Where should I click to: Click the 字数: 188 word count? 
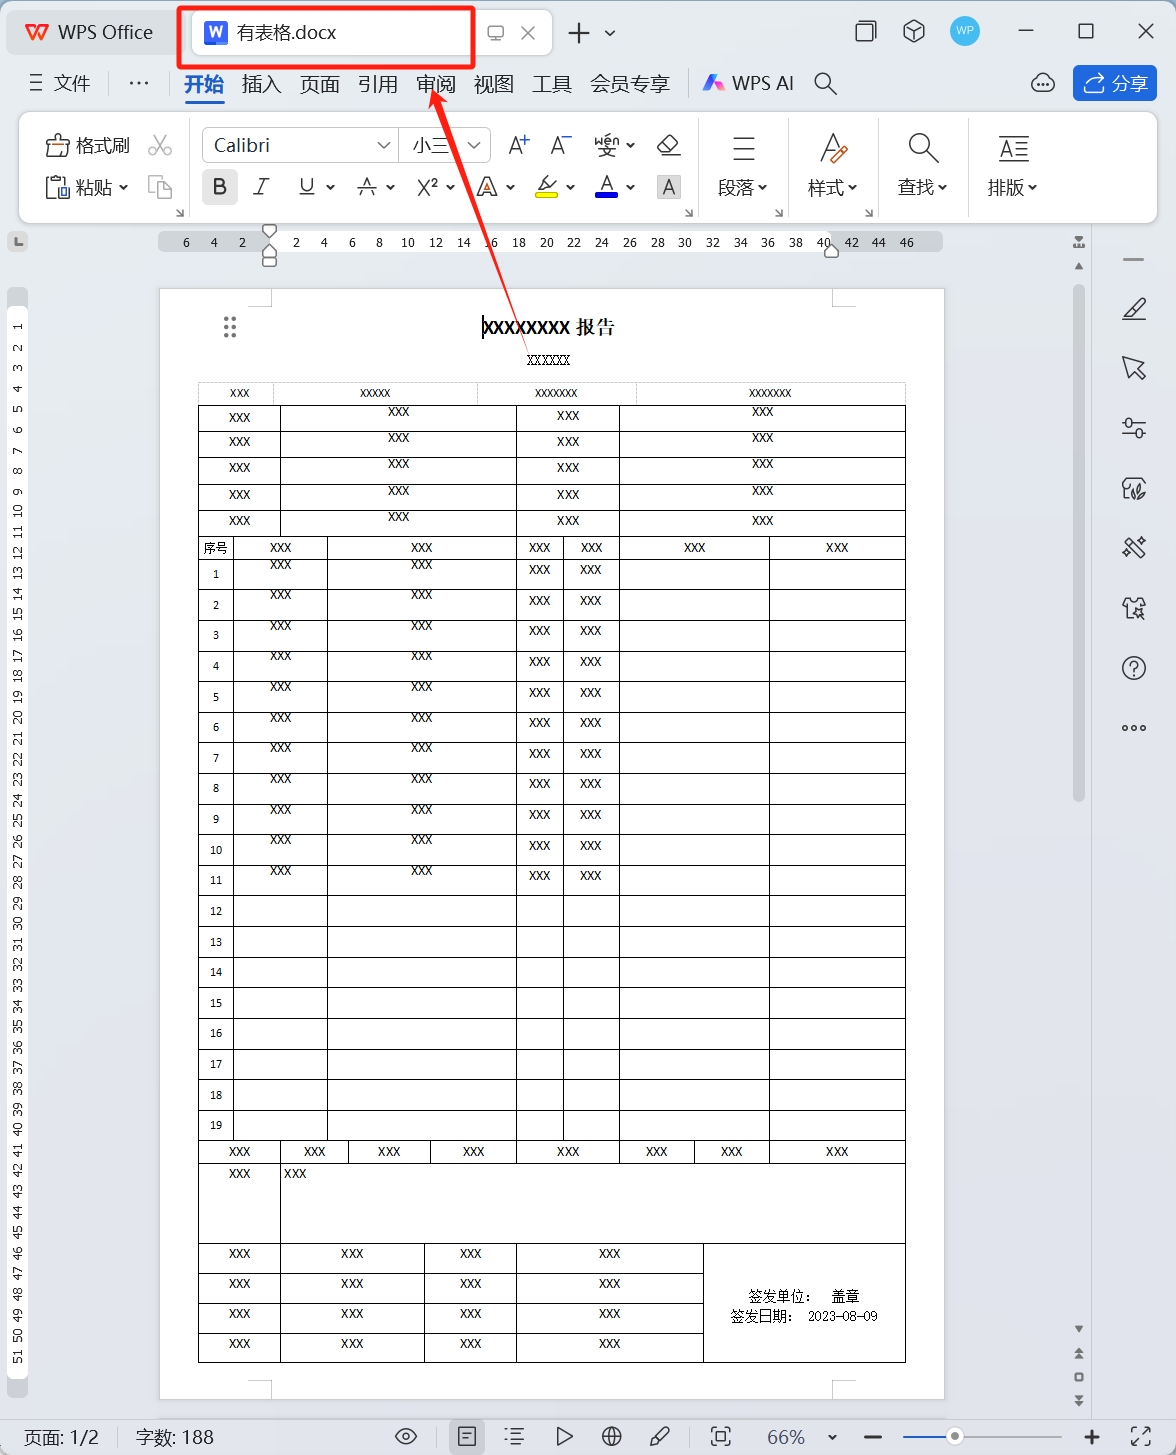(175, 1438)
